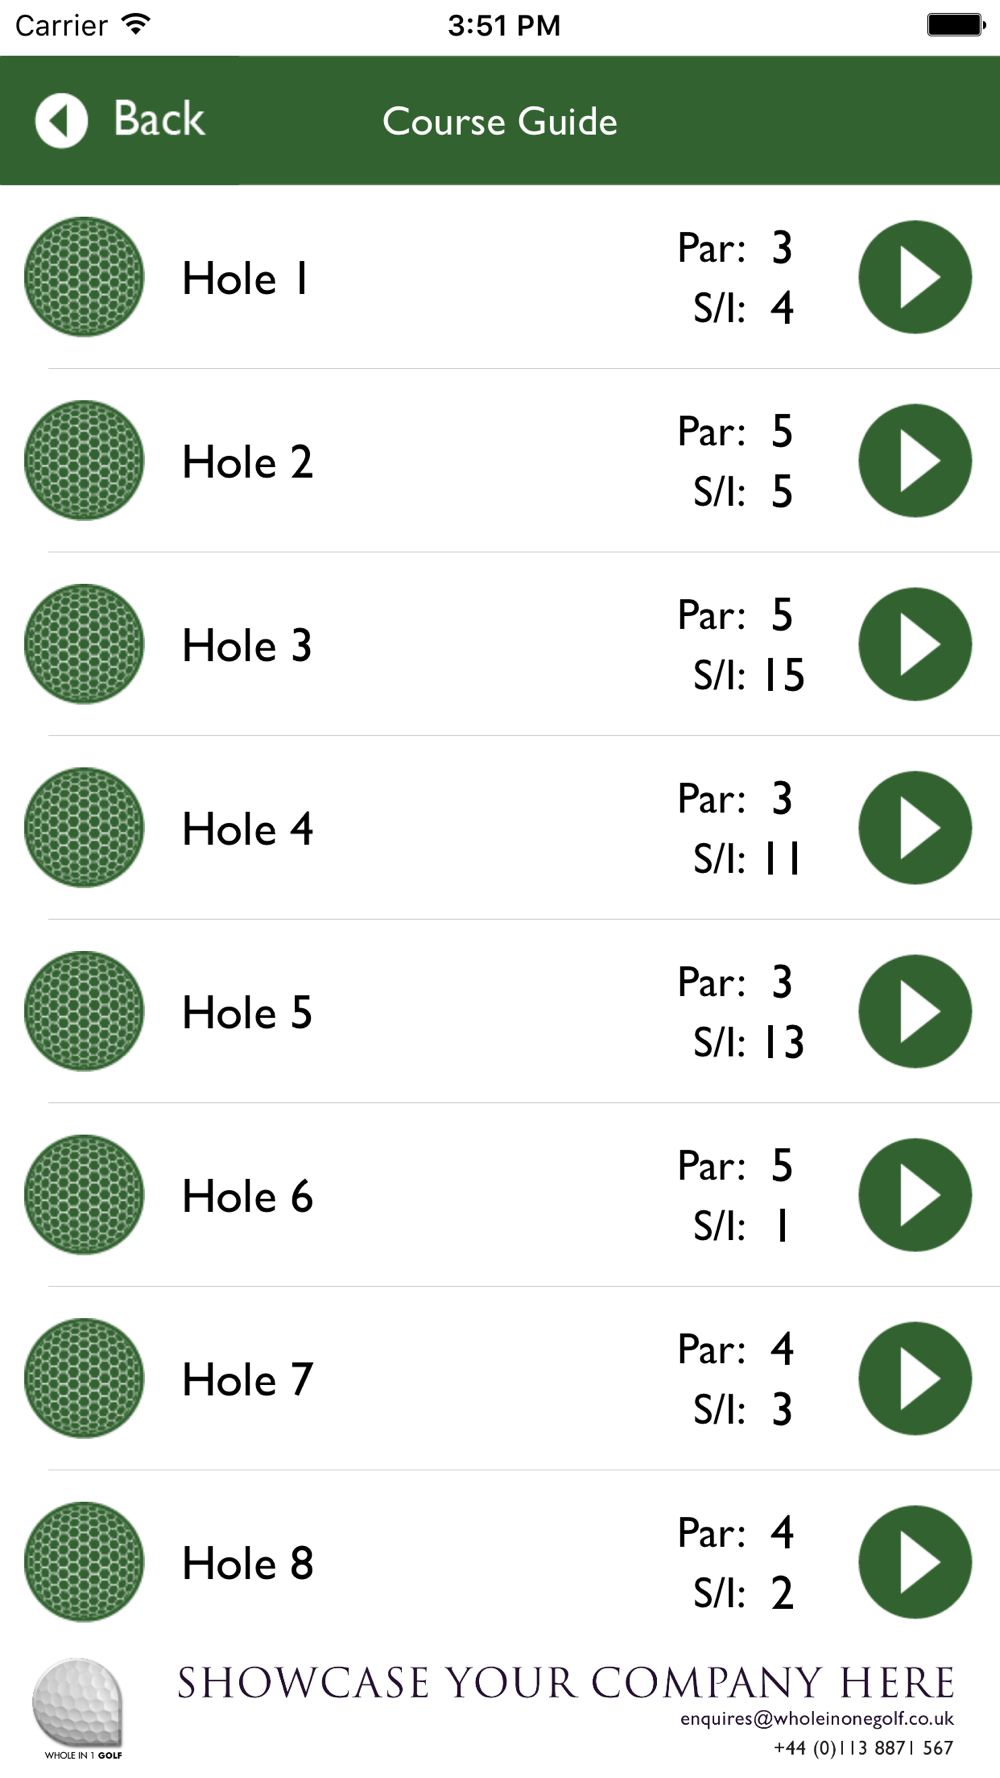
Task: Tap the +44 phone number in the footer
Action: tap(862, 1748)
